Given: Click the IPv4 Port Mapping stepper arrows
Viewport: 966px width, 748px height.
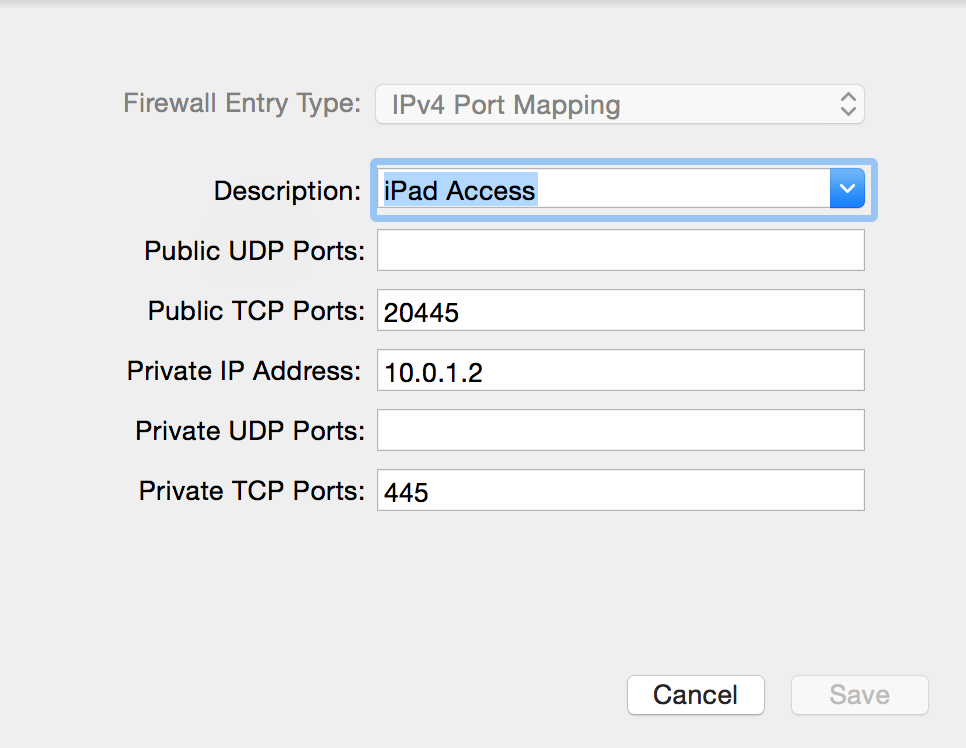Looking at the screenshot, I should pyautogui.click(x=846, y=104).
